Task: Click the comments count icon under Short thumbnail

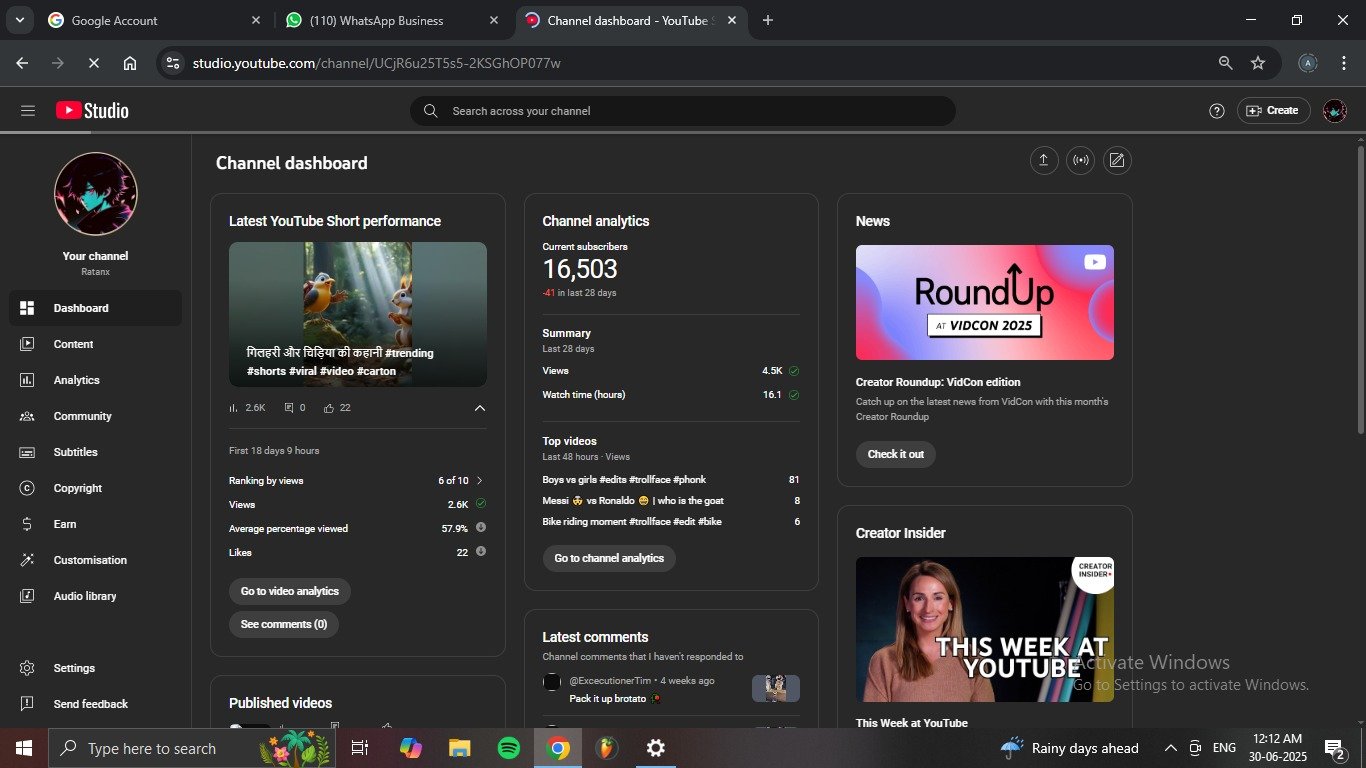Action: pyautogui.click(x=289, y=408)
